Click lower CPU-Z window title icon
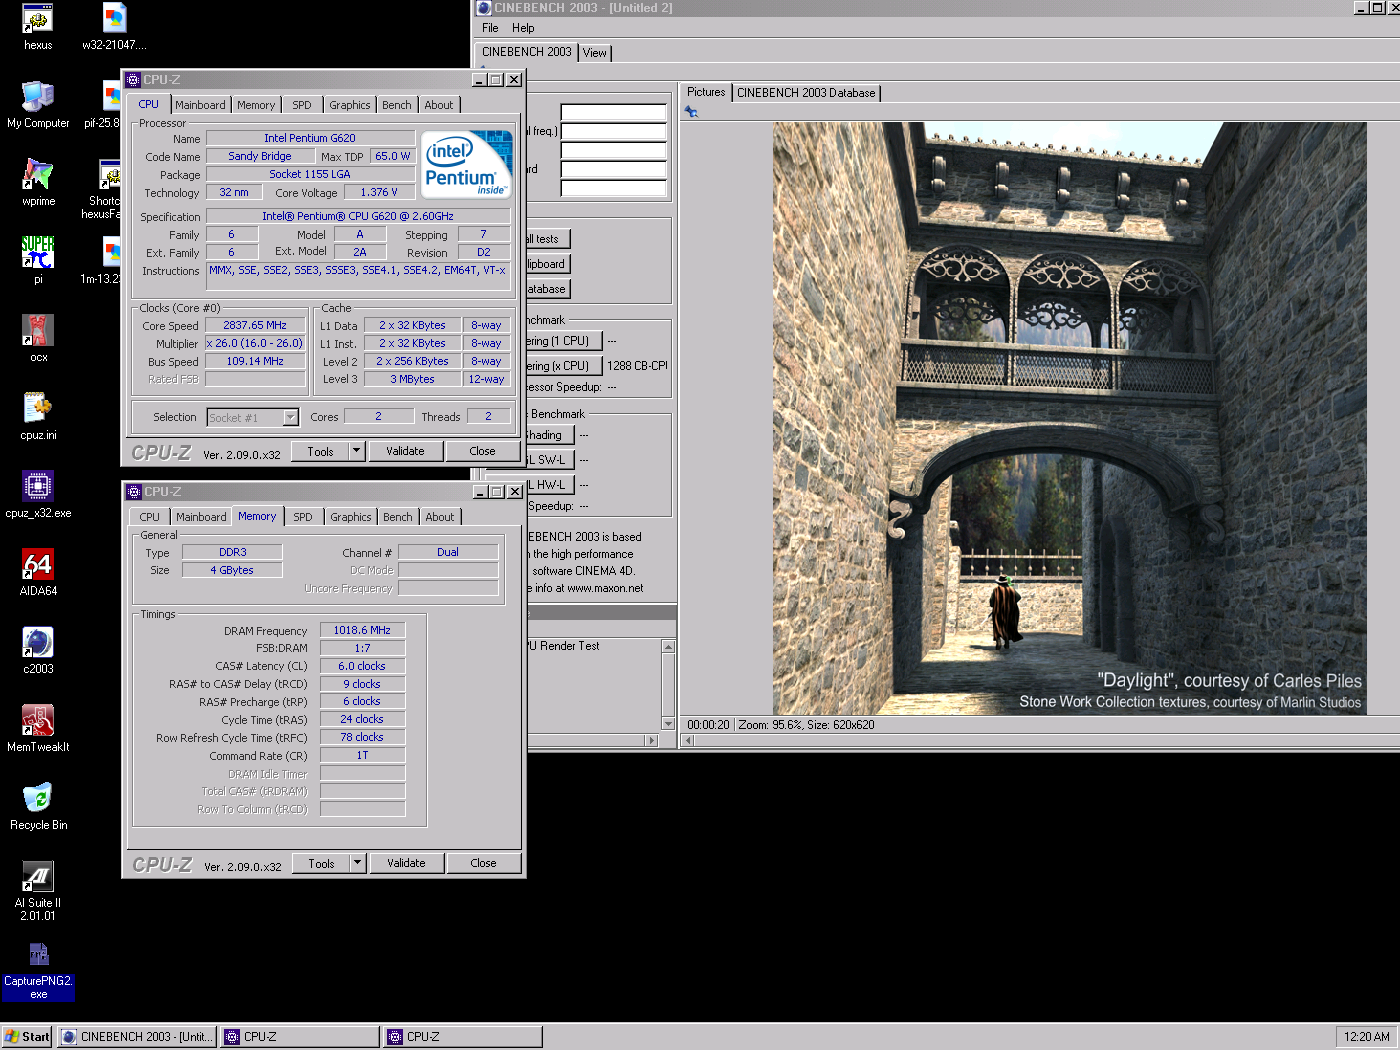The width and height of the screenshot is (1400, 1050). point(134,492)
